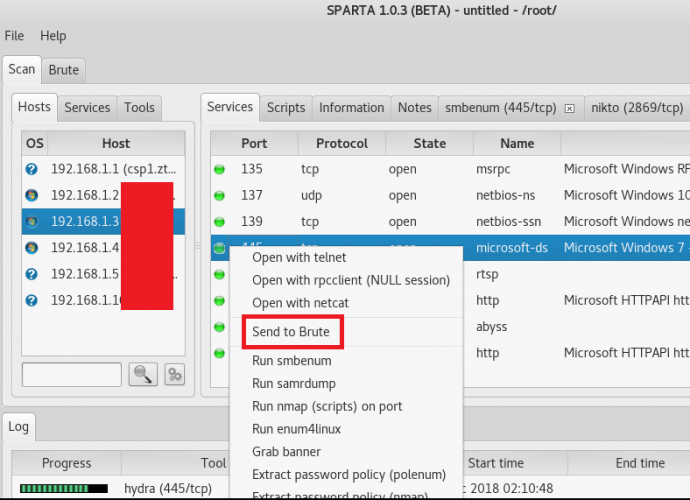This screenshot has width=690, height=500.
Task: Select host 192.168.1.1 (csp1.zt...)
Action: point(114,169)
